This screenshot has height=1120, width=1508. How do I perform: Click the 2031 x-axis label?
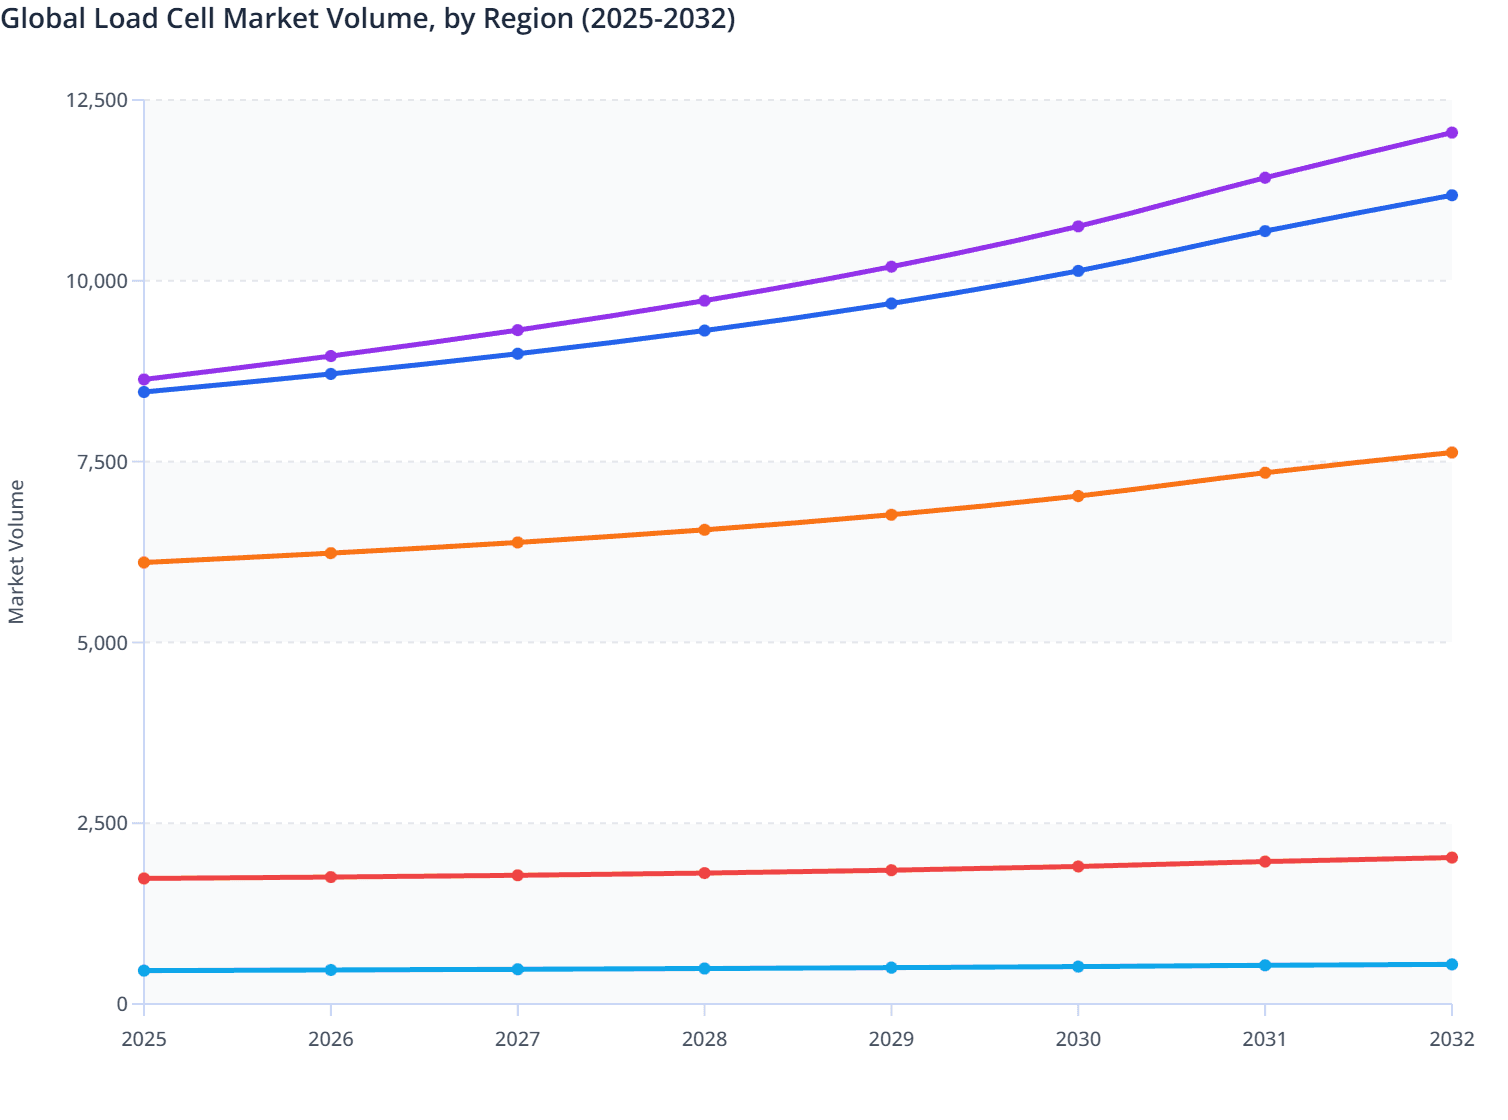tap(1265, 1040)
